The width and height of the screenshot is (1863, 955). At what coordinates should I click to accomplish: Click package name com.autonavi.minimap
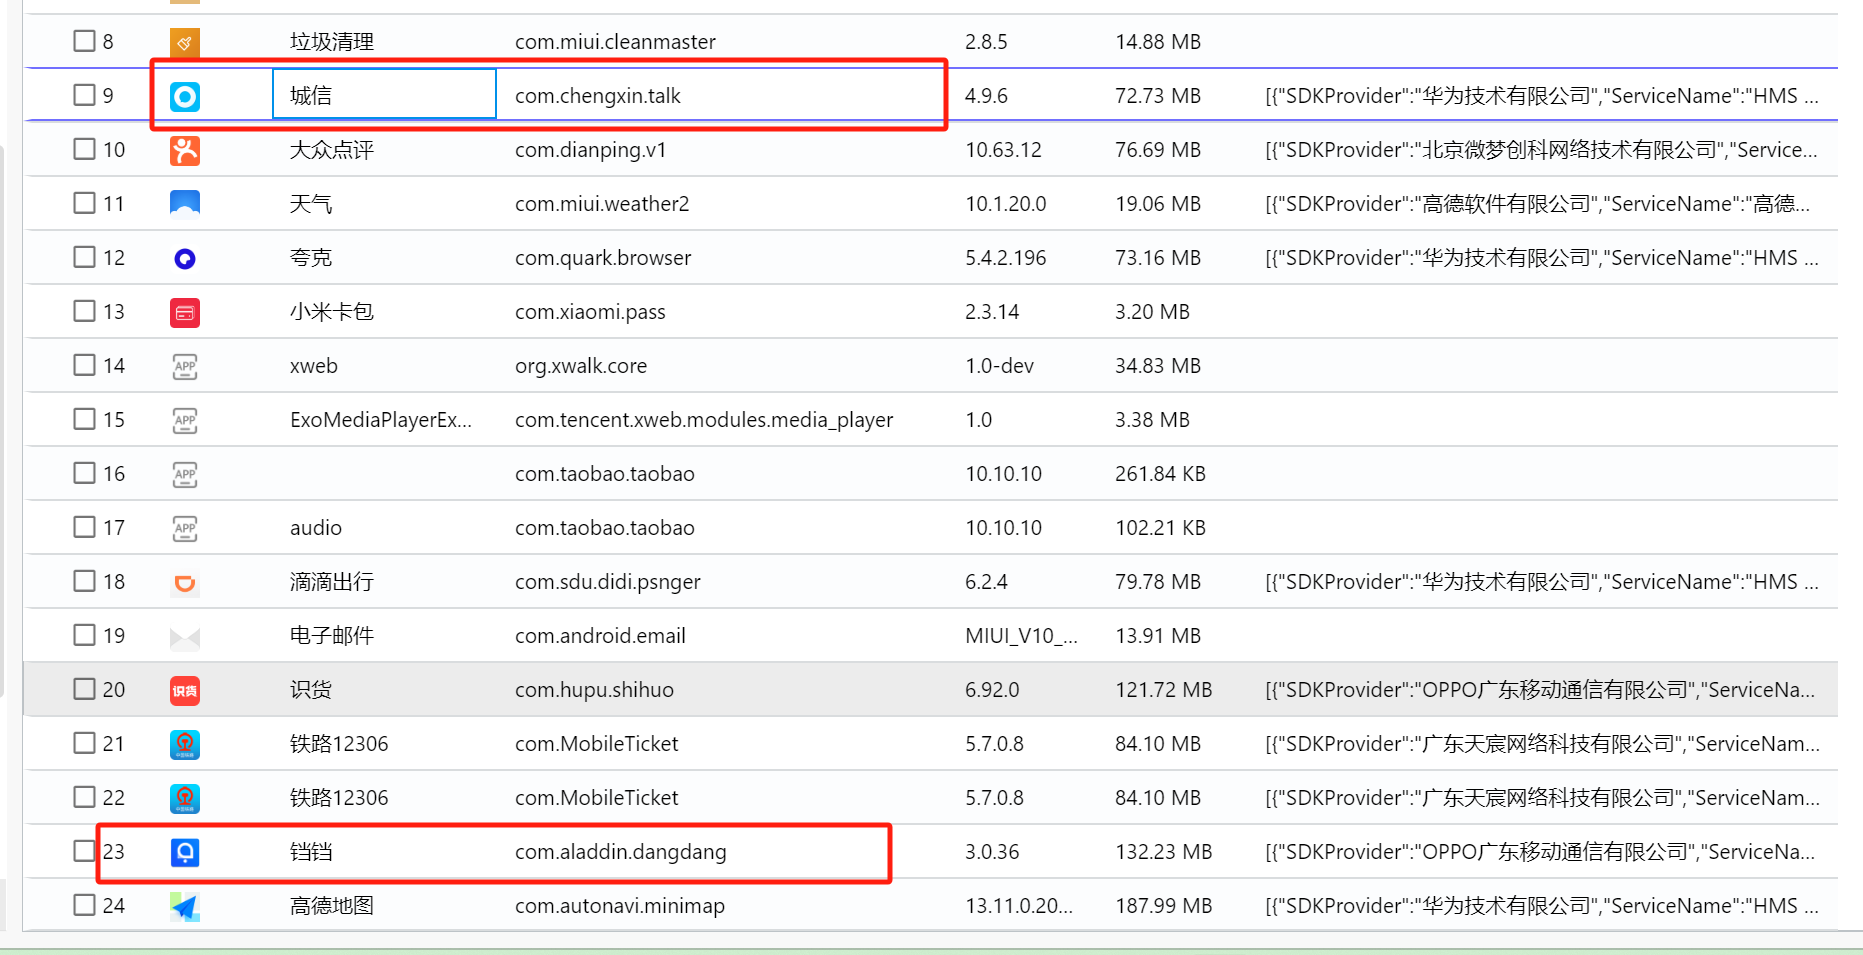click(x=620, y=906)
